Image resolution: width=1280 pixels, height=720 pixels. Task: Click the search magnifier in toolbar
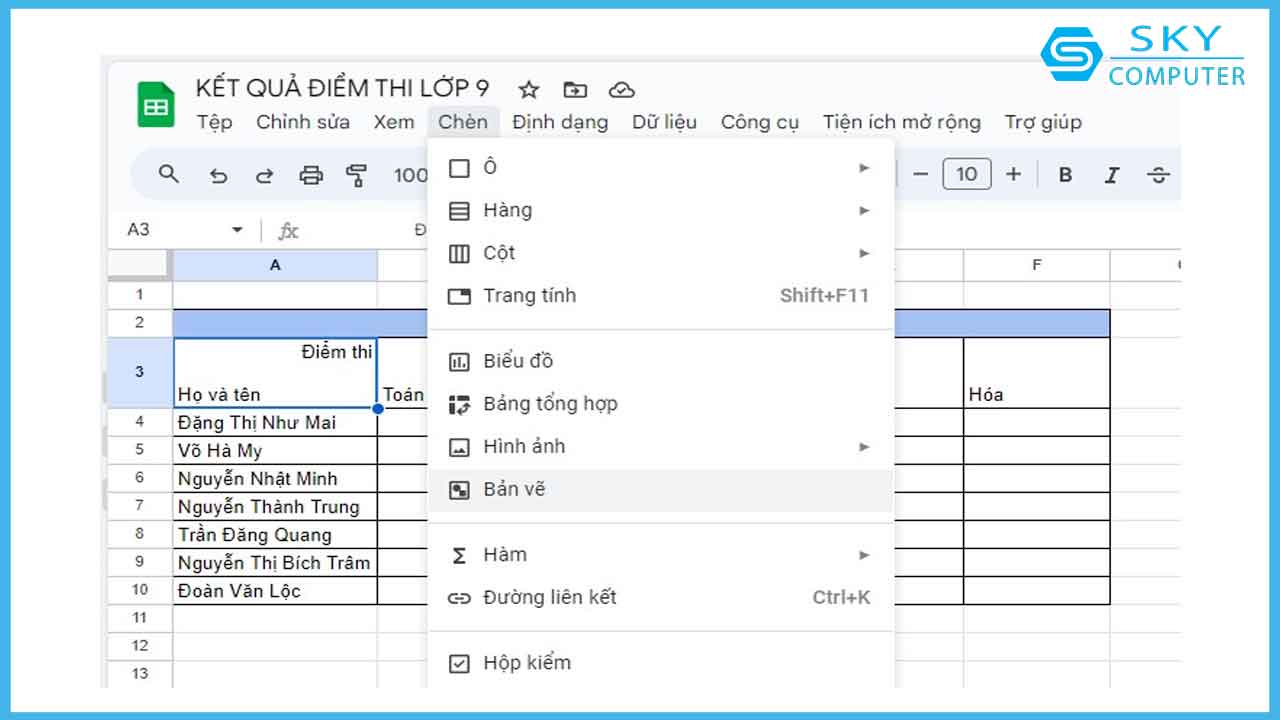[x=169, y=175]
